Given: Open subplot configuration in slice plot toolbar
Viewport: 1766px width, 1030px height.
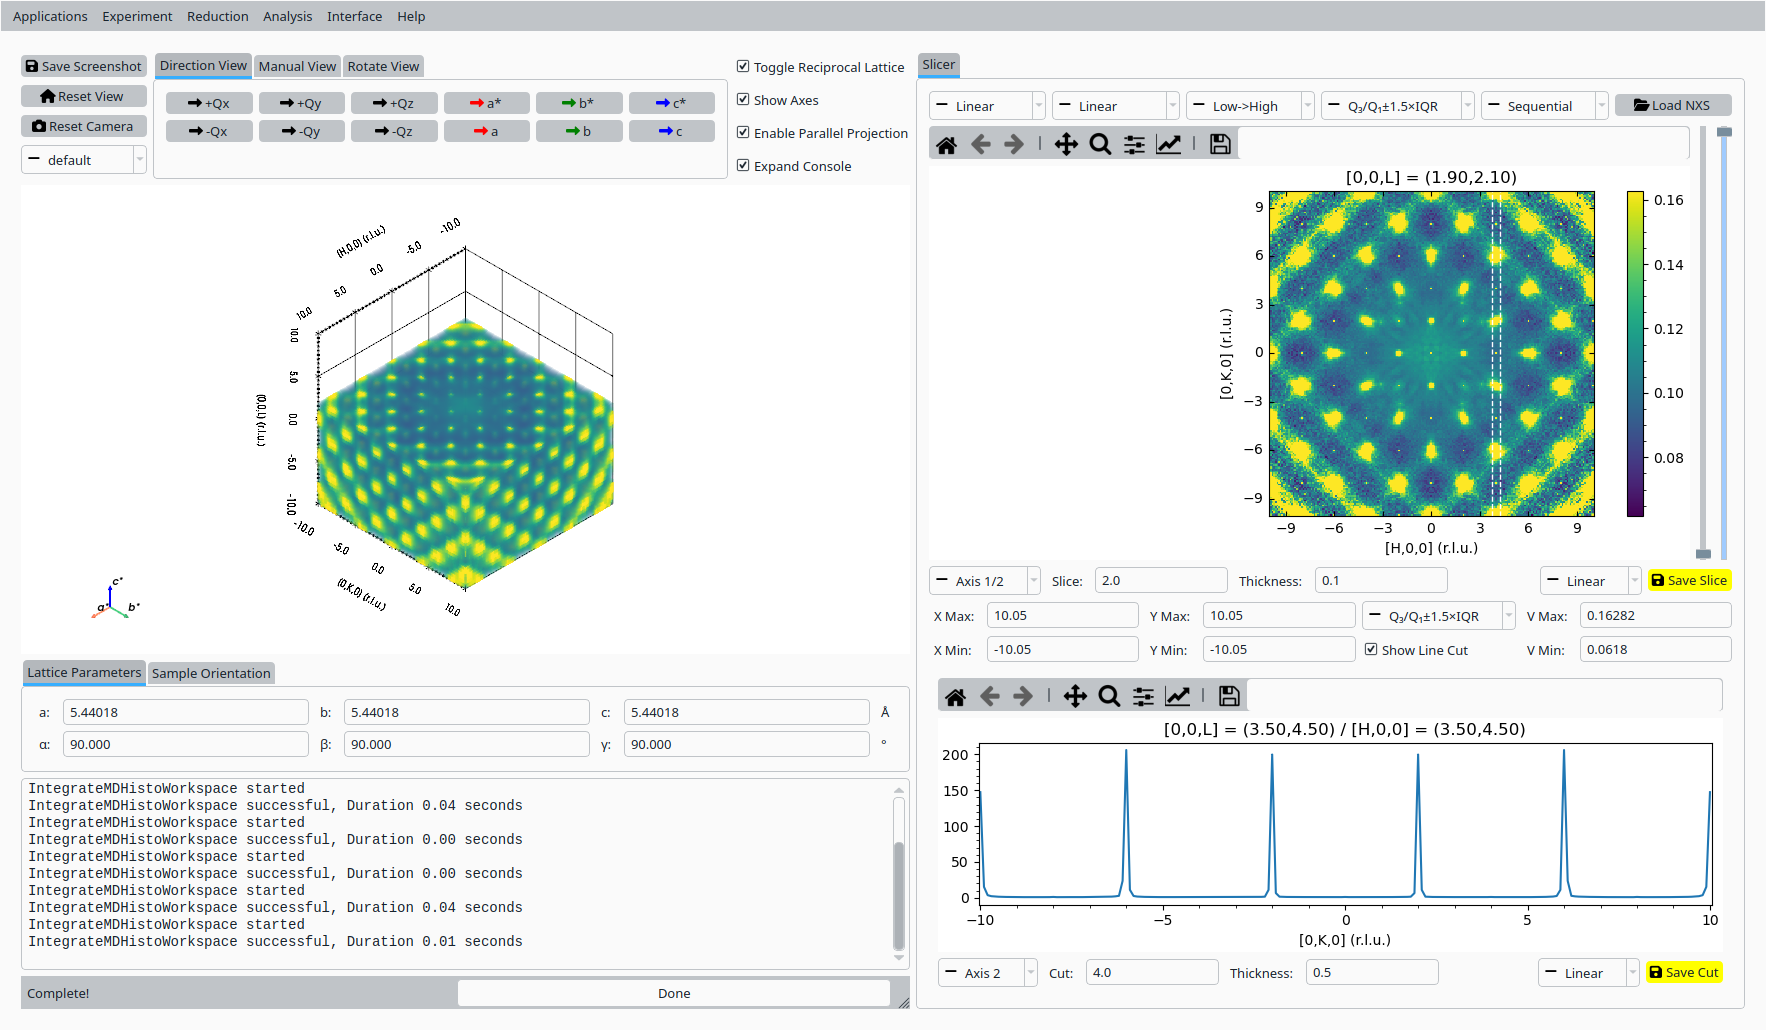Looking at the screenshot, I should point(1134,145).
